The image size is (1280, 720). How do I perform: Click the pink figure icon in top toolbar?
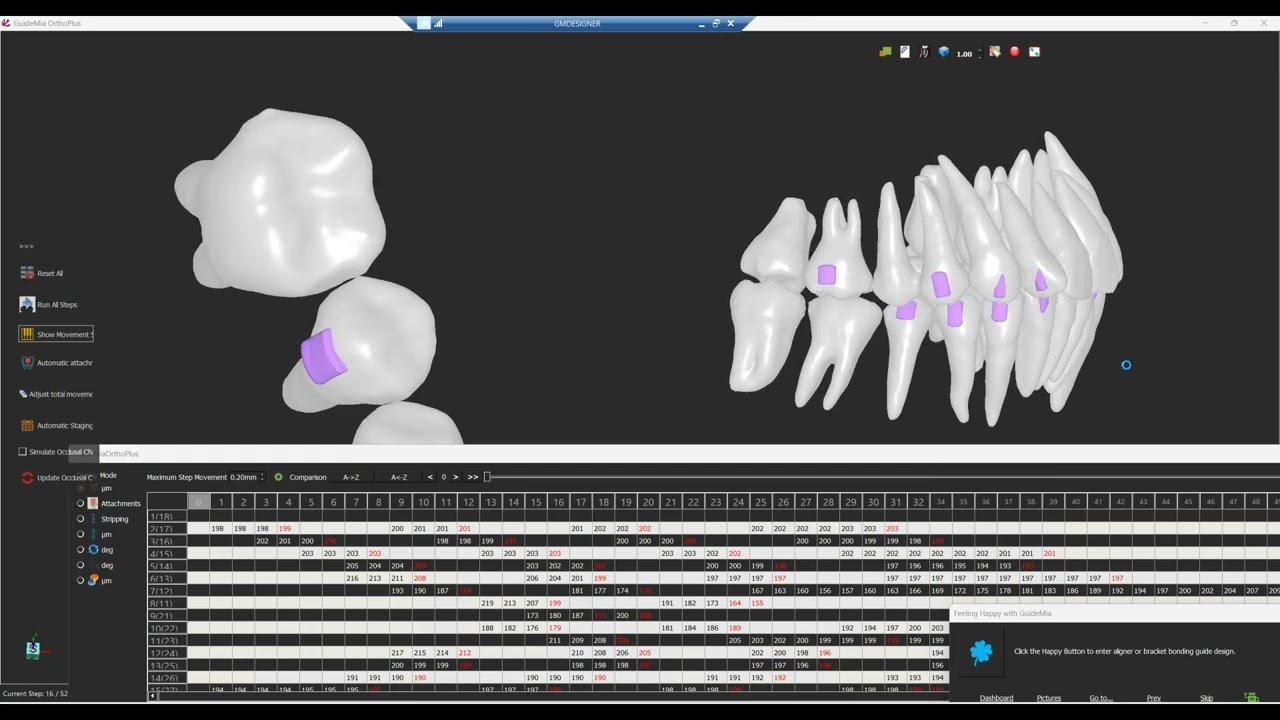(924, 52)
